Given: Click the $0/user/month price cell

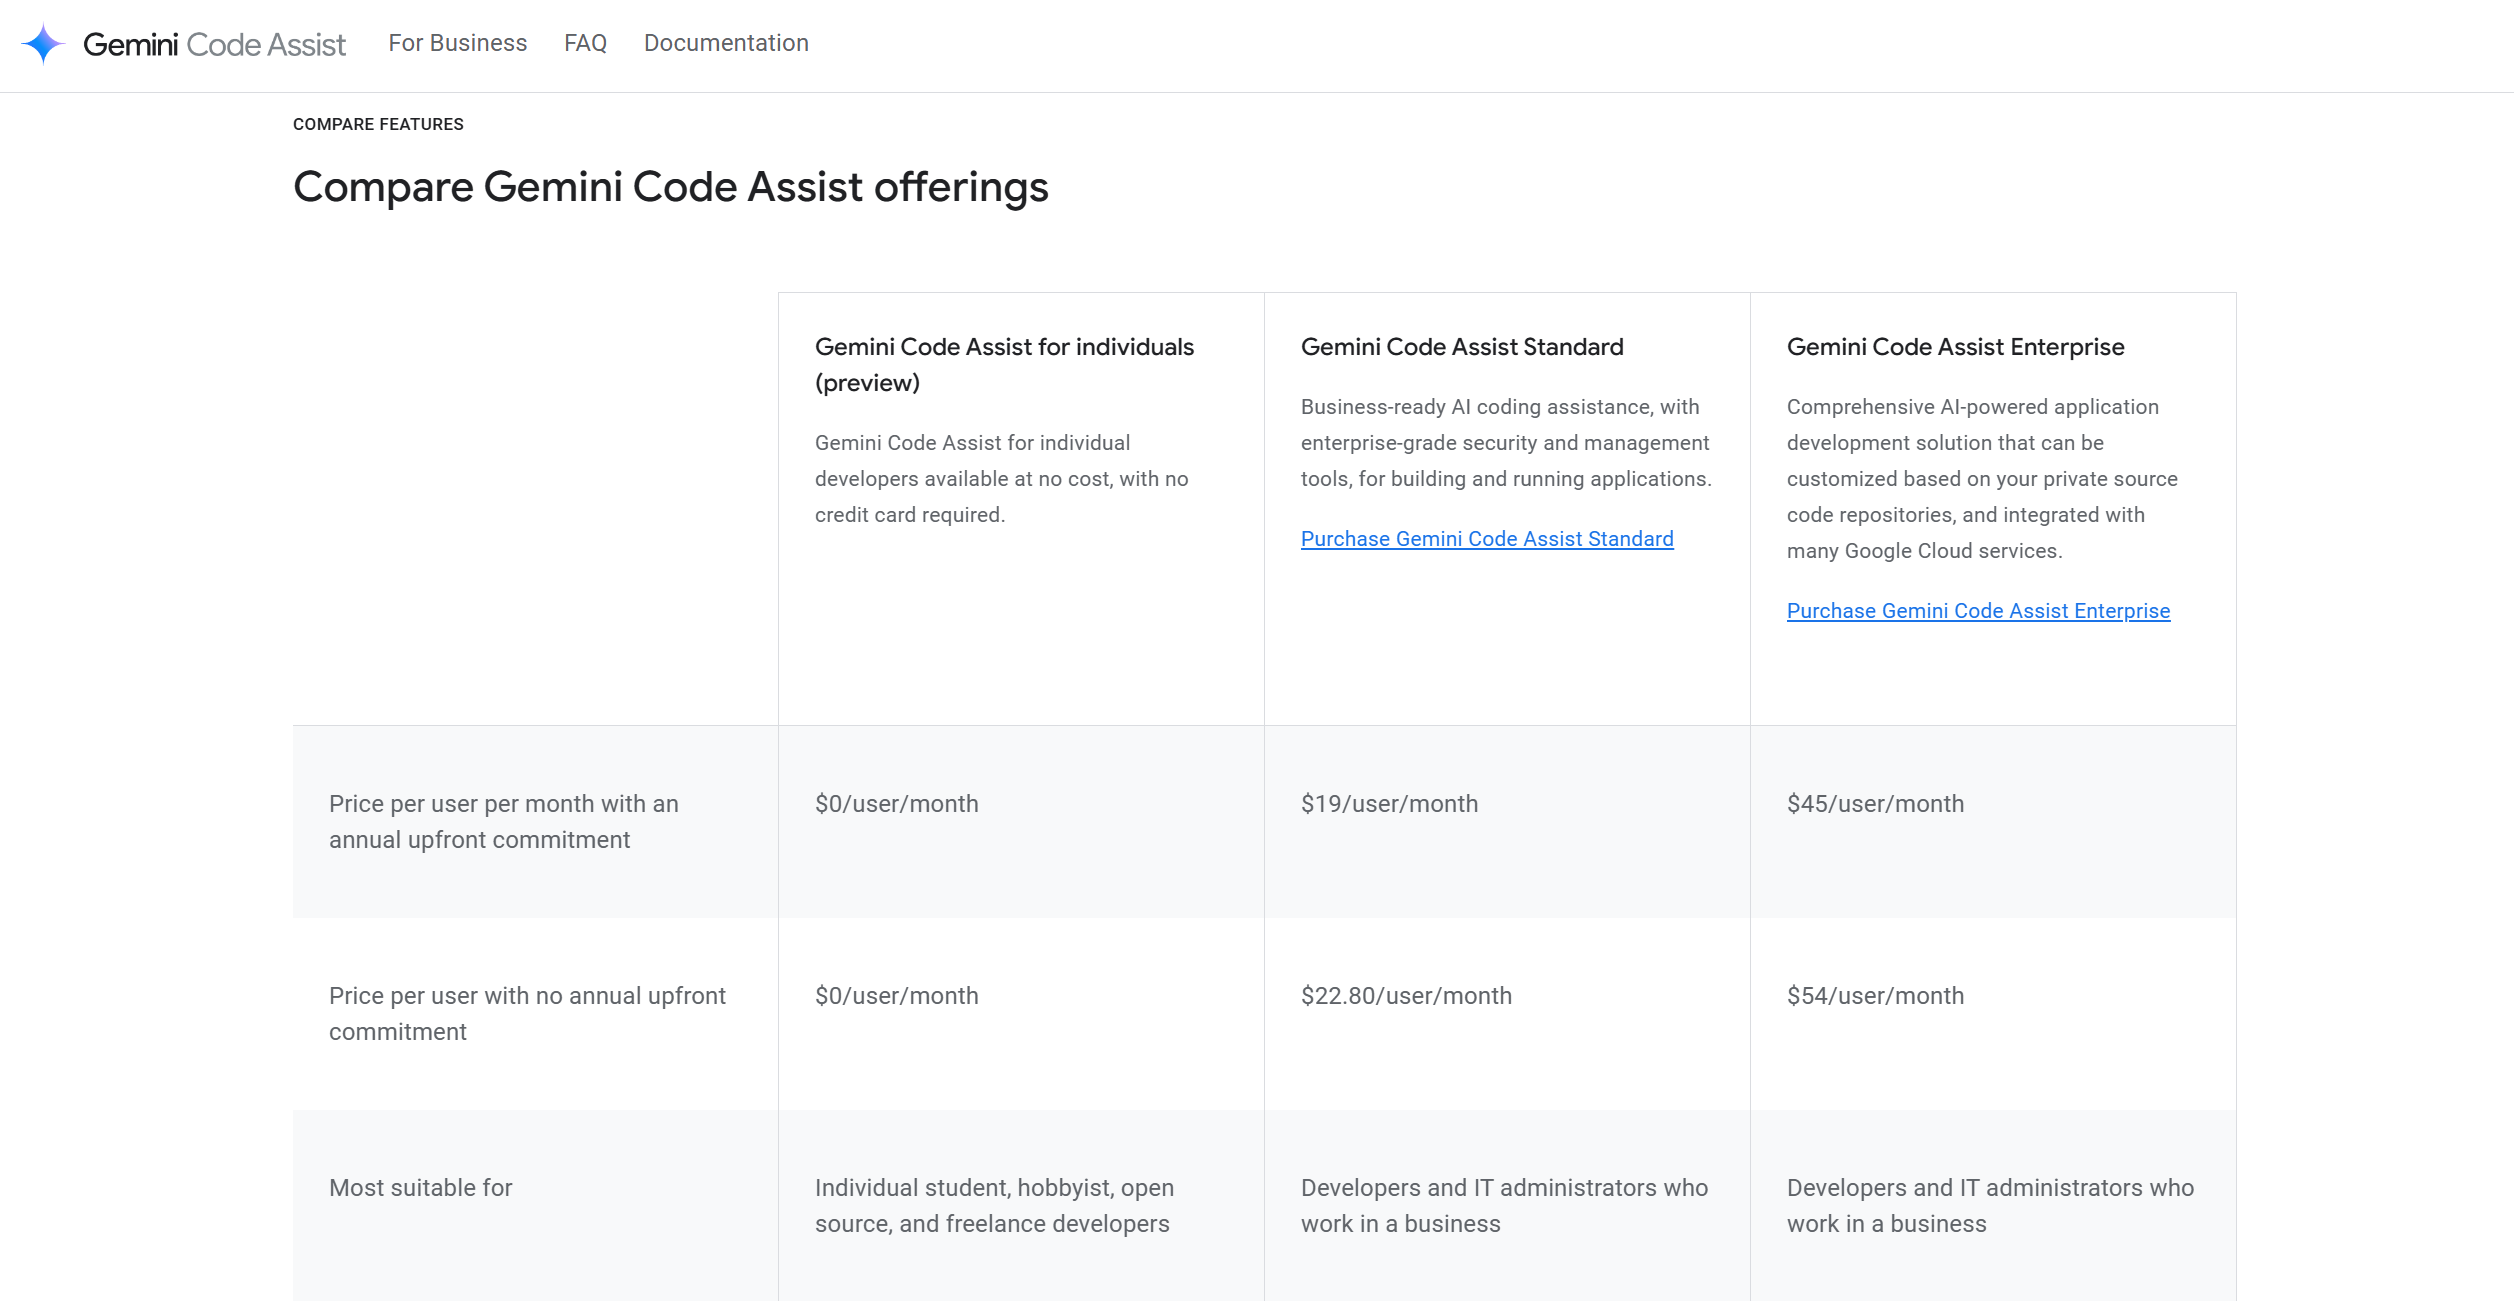Looking at the screenshot, I should [x=897, y=803].
